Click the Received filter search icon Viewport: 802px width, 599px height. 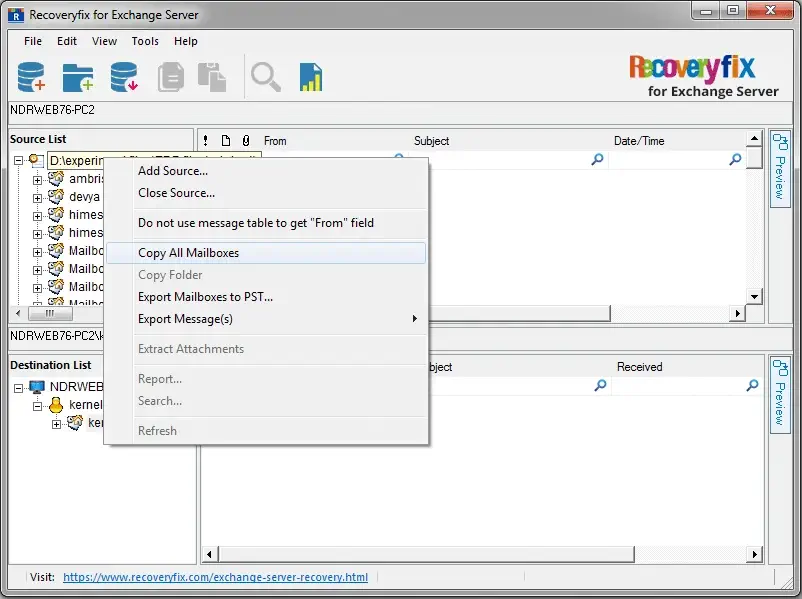(752, 385)
